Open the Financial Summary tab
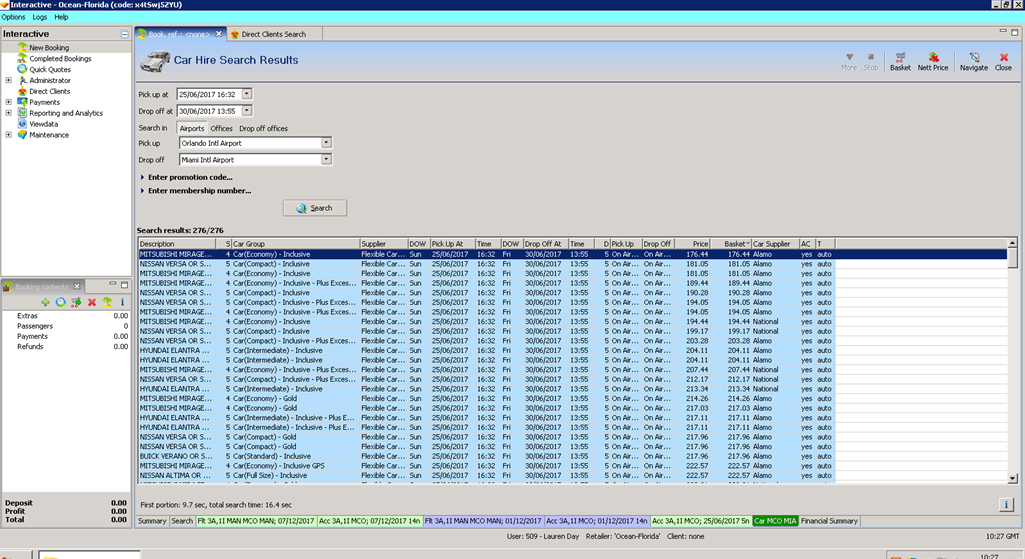 tap(829, 521)
